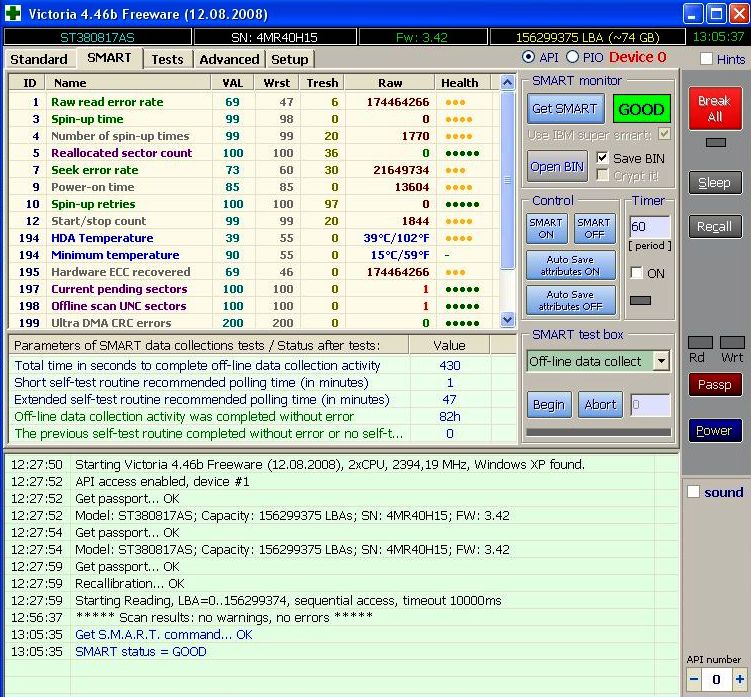Click the Raw column header

(390, 82)
